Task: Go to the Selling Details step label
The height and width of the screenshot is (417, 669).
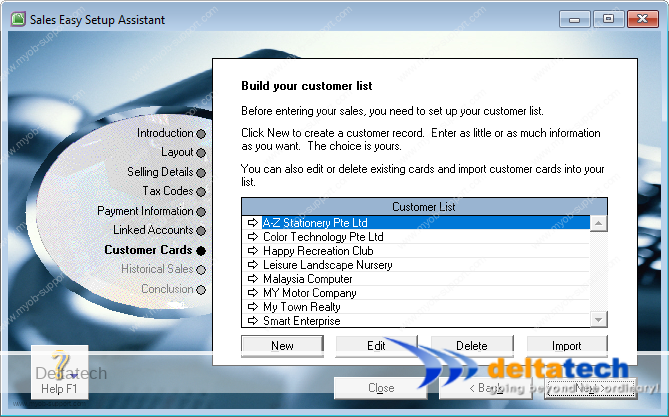Action: pos(160,172)
